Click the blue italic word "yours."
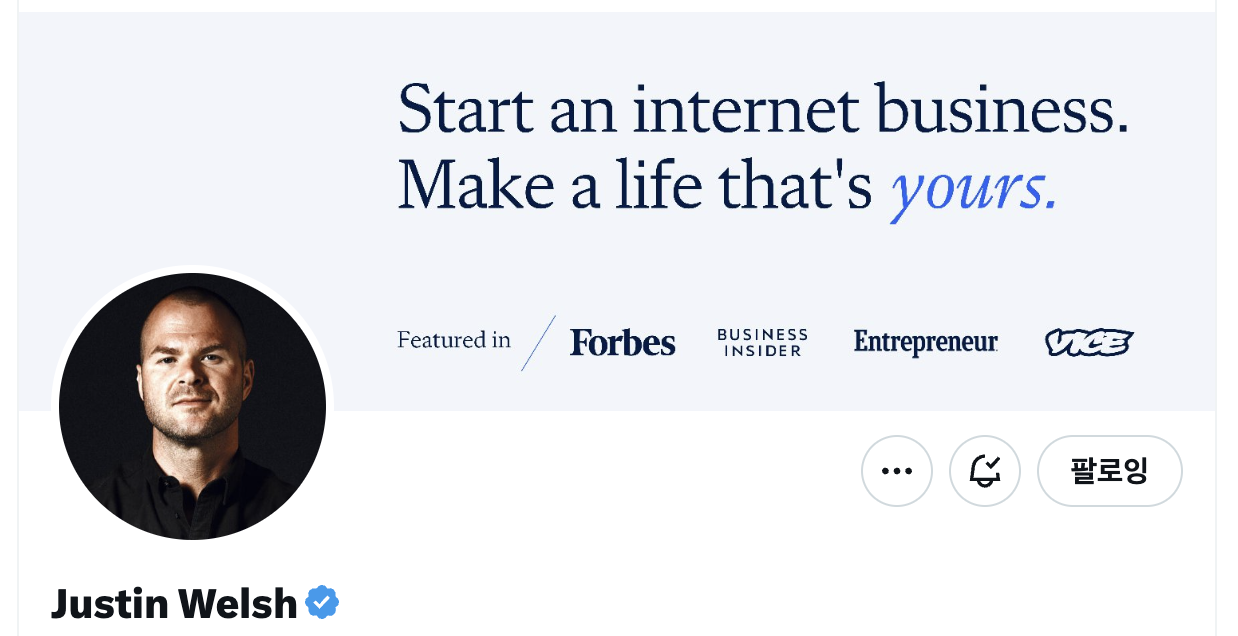The width and height of the screenshot is (1238, 636). (973, 187)
